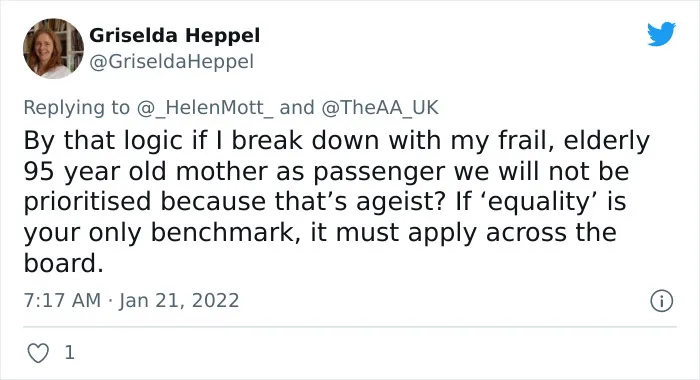
Task: Click the horizontal divider below the timestamp
Action: (350, 326)
